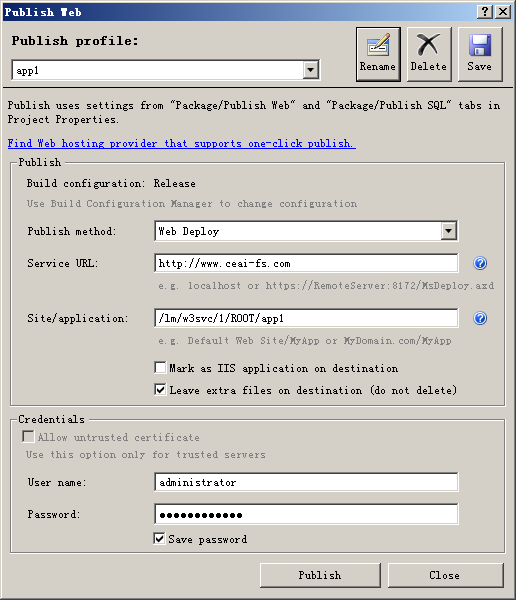Screen dimensions: 516x600
Task: Click the Publish button
Action: (x=320, y=575)
